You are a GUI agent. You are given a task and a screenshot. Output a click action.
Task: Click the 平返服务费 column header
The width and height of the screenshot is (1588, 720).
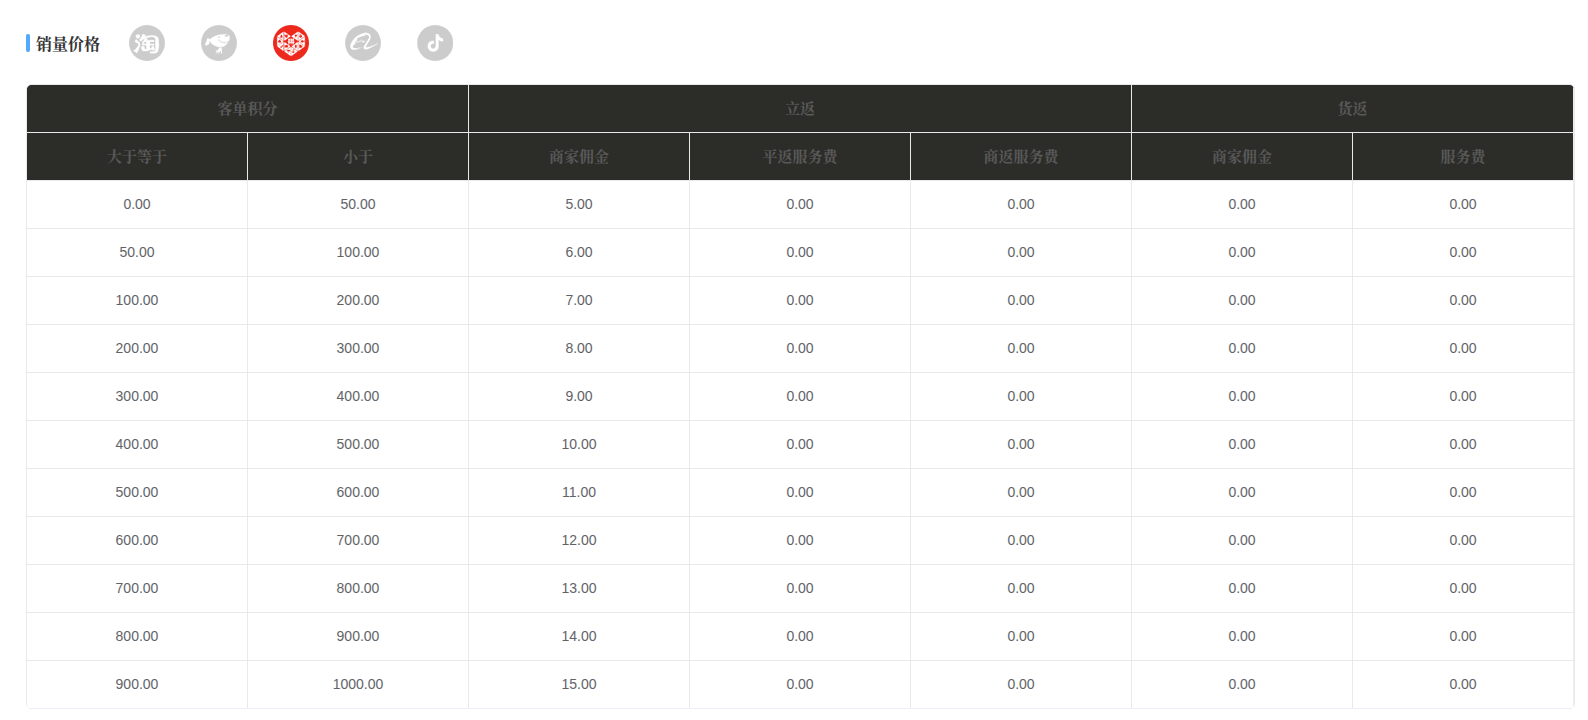pyautogui.click(x=800, y=157)
